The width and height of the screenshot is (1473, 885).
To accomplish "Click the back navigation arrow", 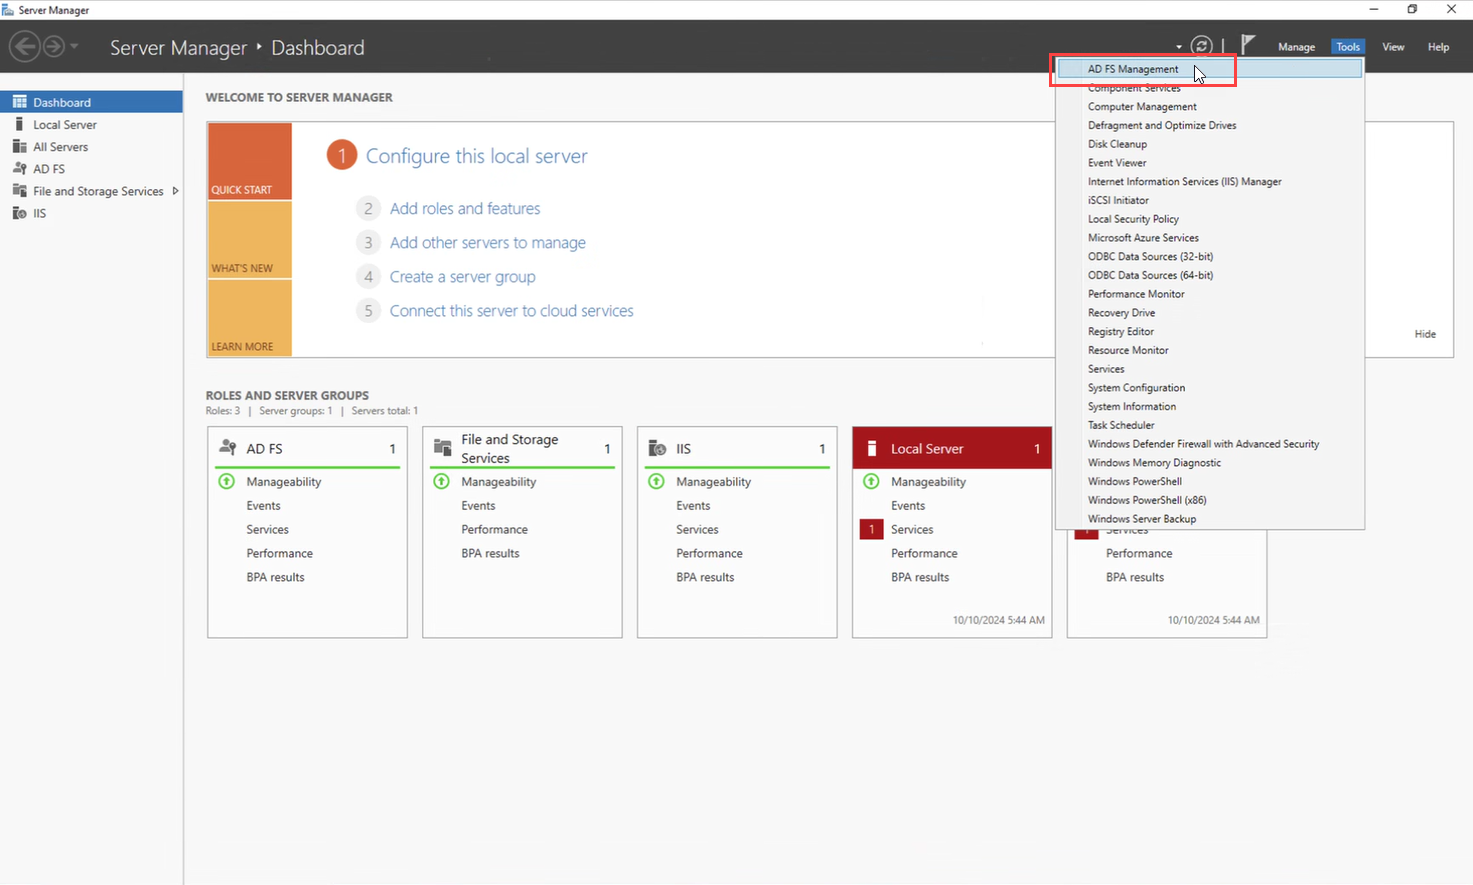I will [x=25, y=46].
